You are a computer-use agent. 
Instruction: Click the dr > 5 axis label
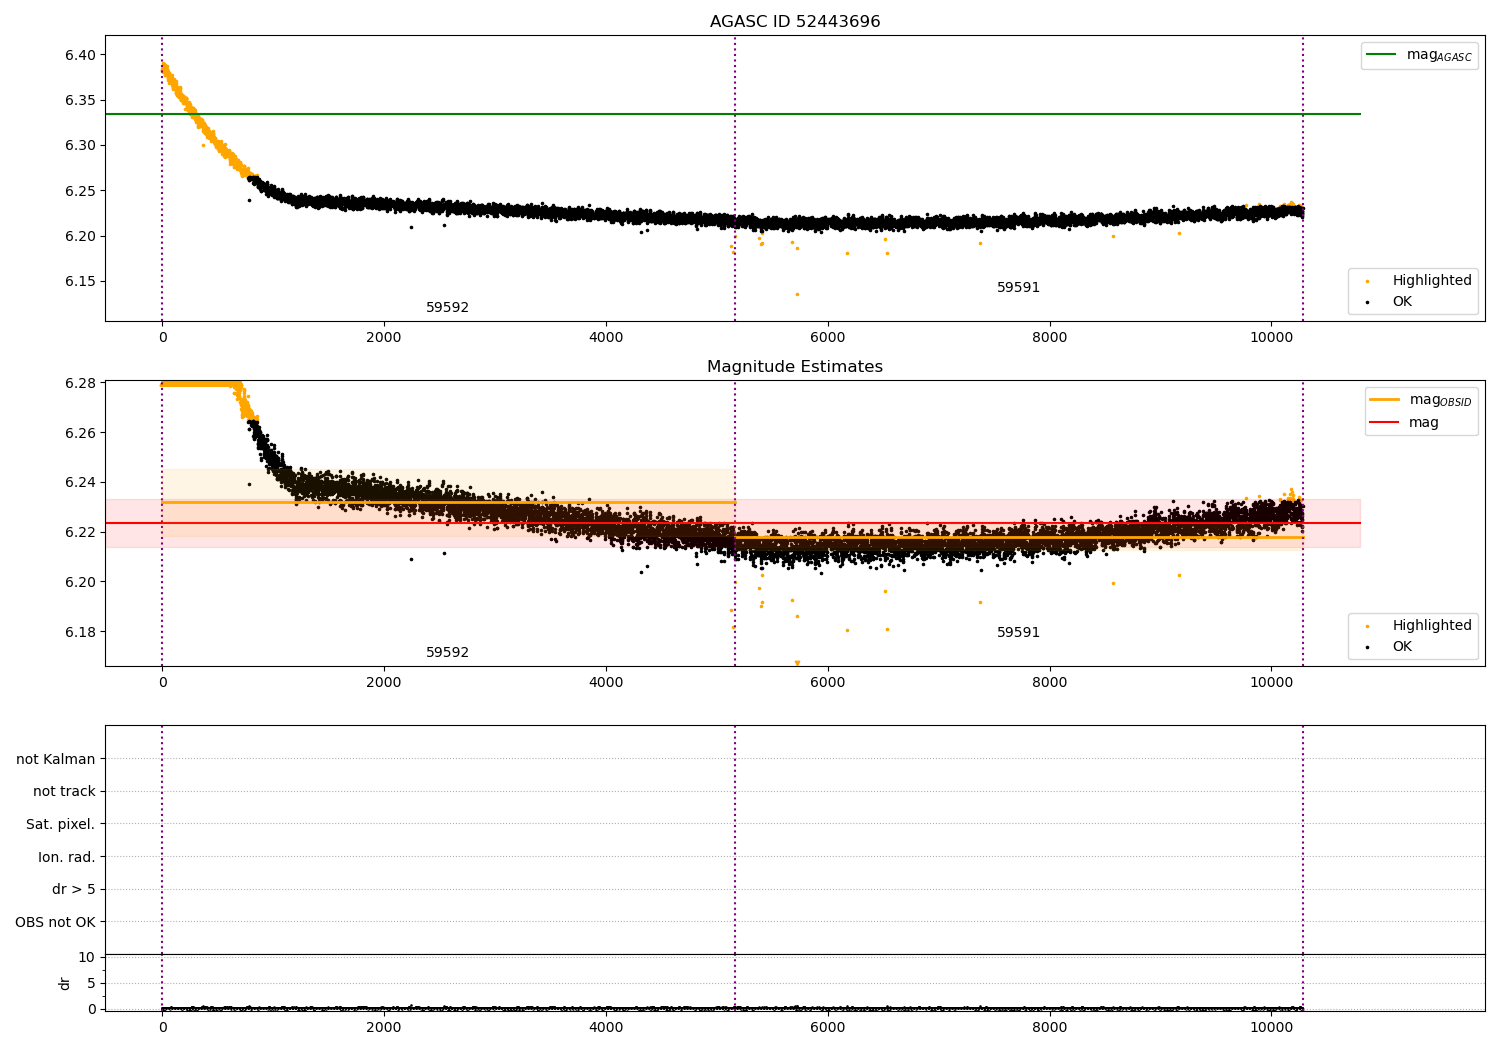pyautogui.click(x=74, y=889)
